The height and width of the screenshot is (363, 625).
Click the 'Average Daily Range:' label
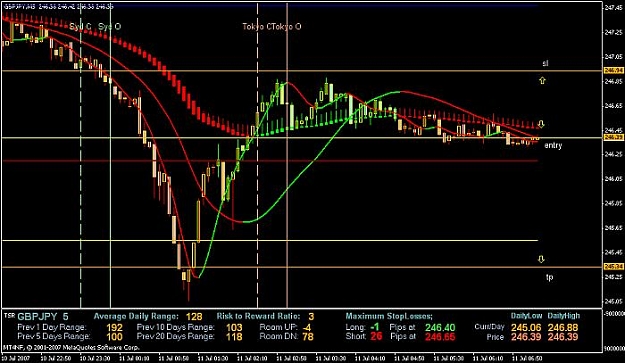click(136, 316)
